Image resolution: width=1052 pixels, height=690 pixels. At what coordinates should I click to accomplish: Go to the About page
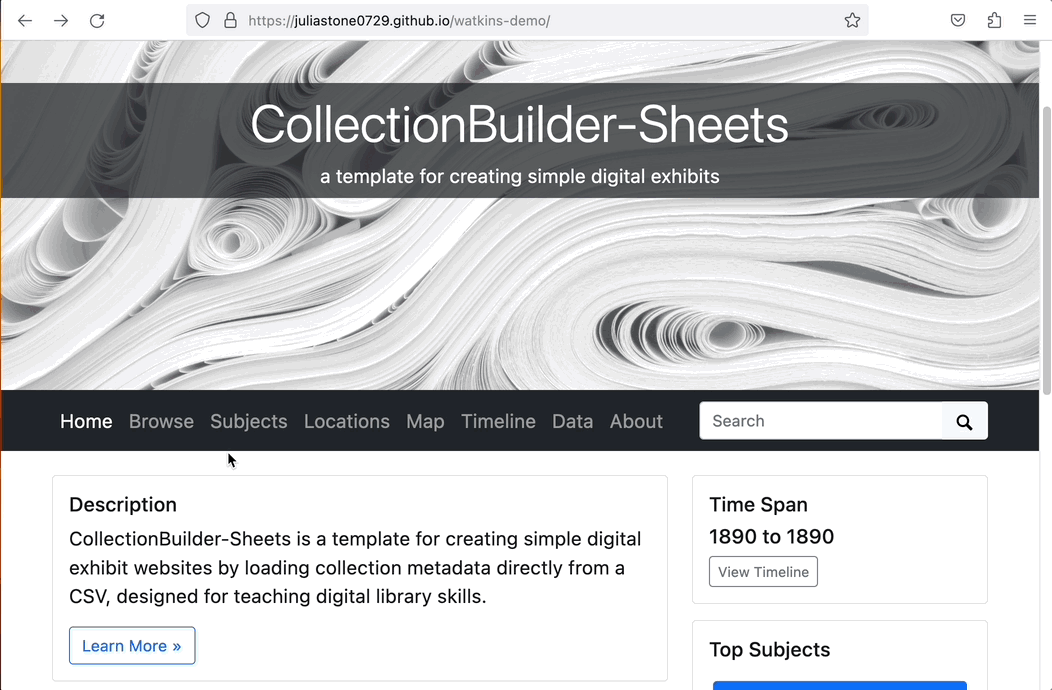(x=636, y=421)
